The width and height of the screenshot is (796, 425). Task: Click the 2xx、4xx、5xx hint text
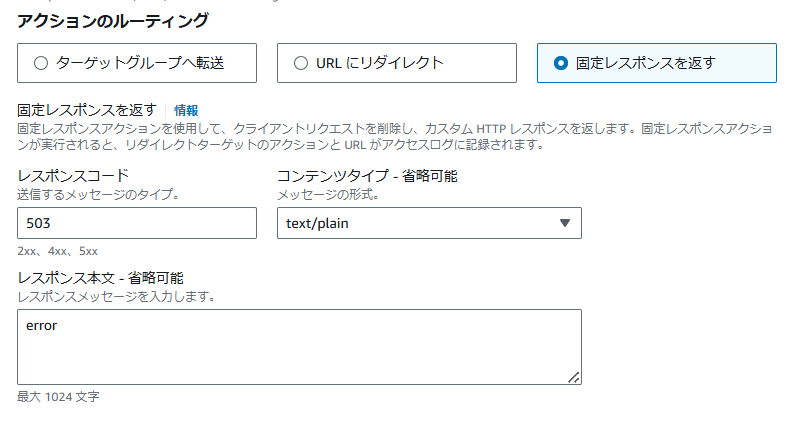click(57, 251)
